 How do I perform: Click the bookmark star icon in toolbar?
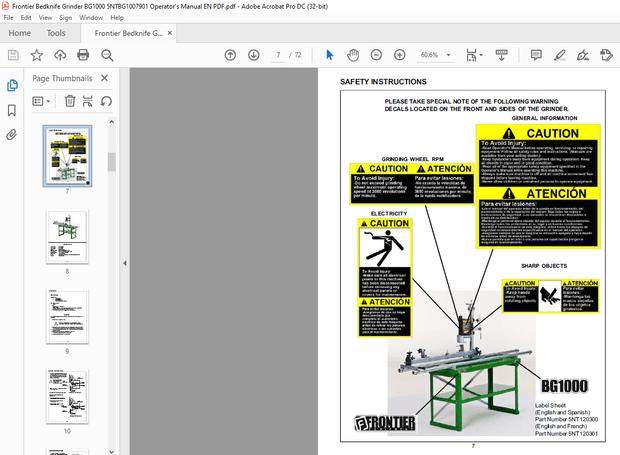[x=36, y=55]
